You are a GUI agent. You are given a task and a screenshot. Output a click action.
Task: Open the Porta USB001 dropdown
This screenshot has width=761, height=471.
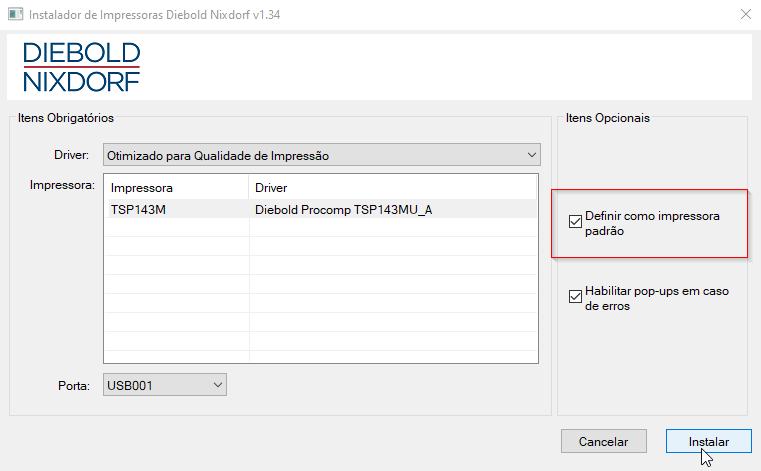[x=165, y=385]
